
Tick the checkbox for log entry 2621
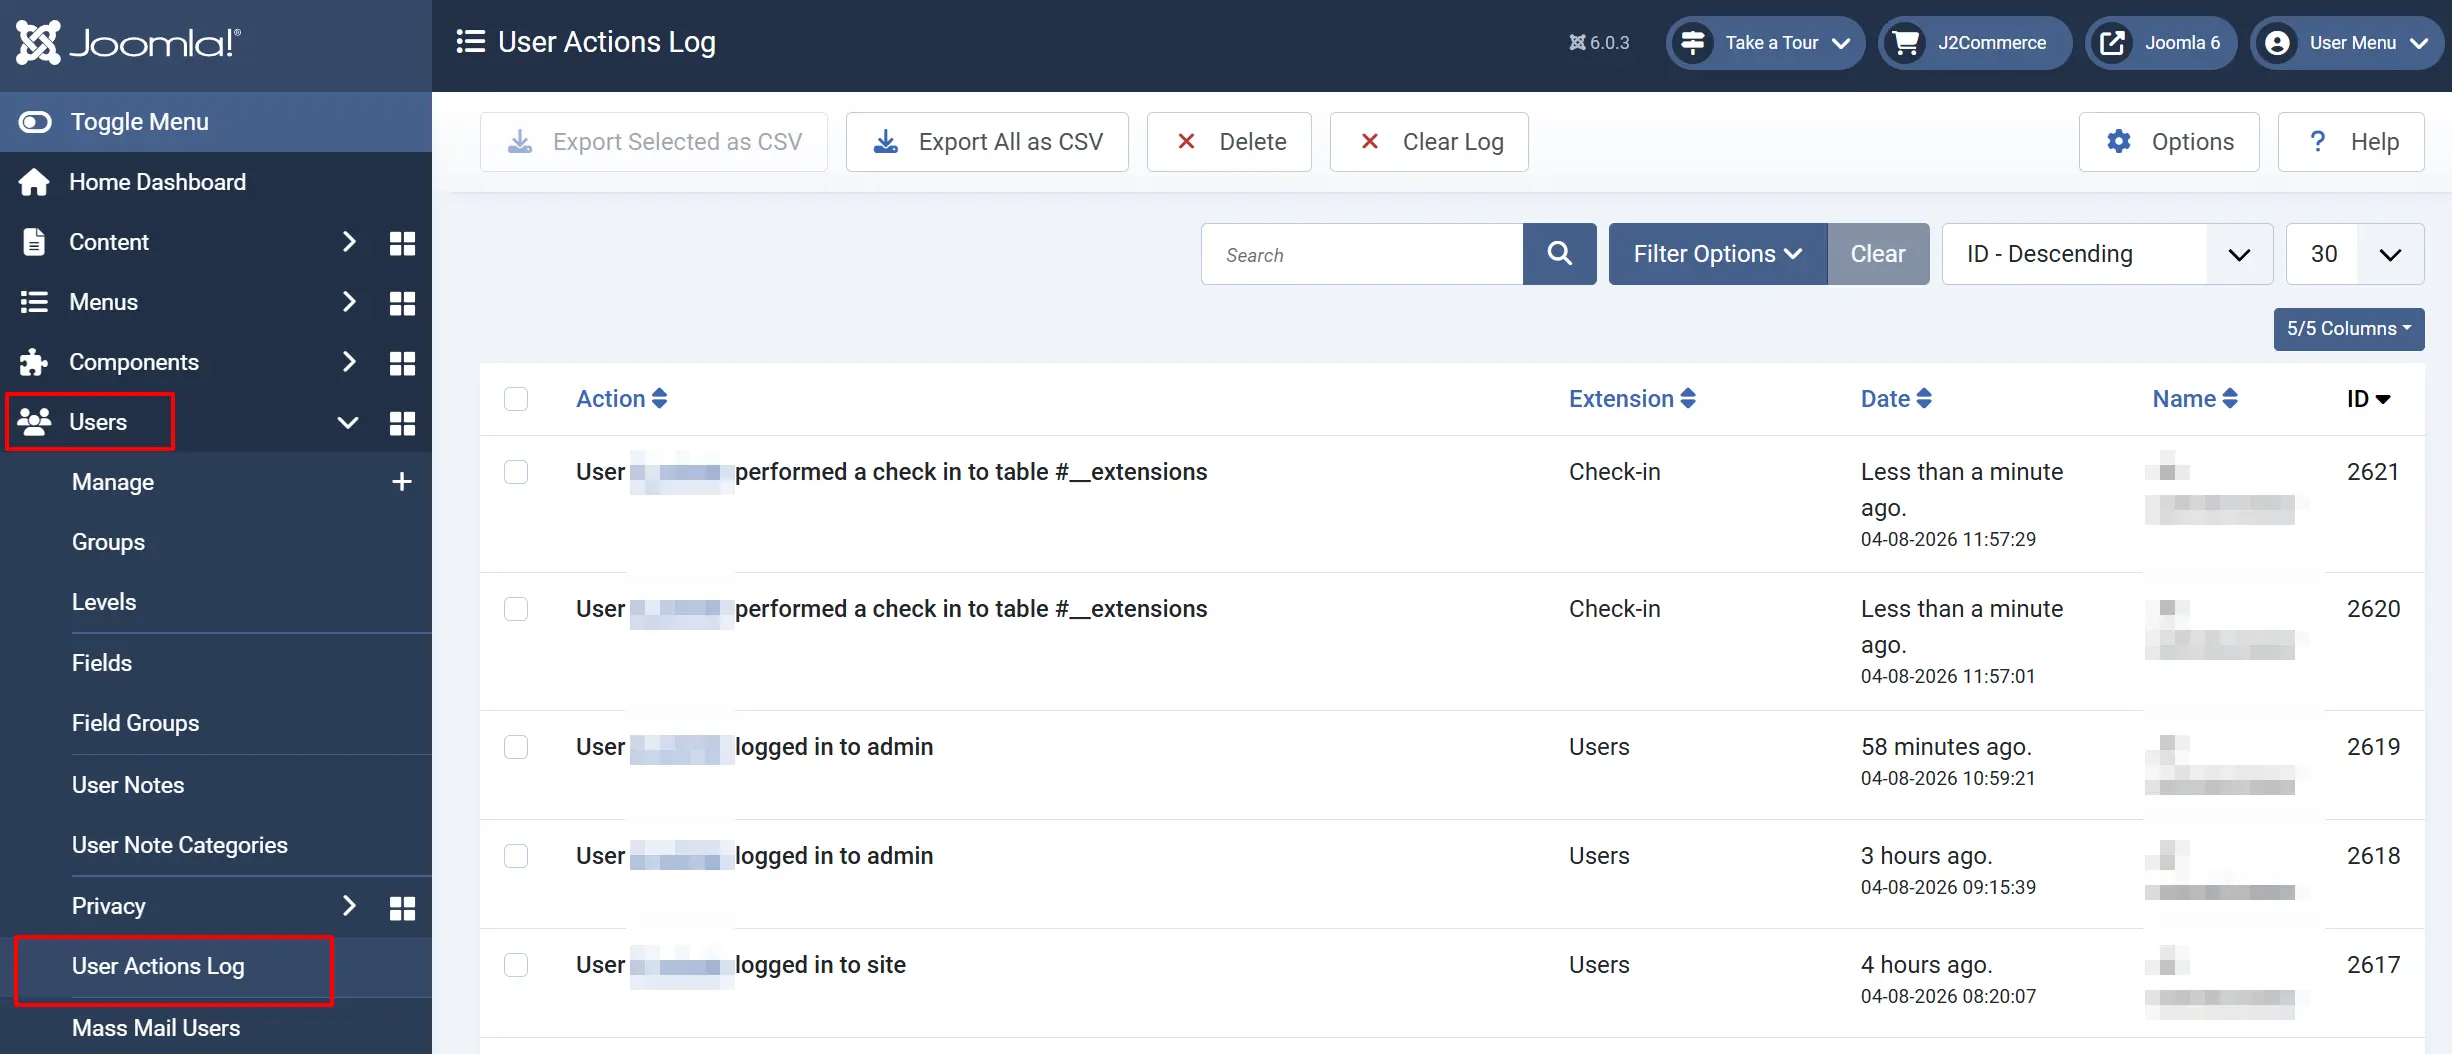click(x=516, y=472)
